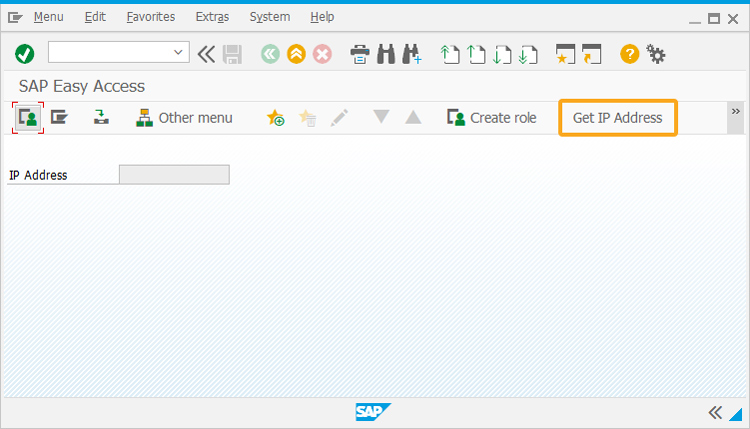750x429 pixels.
Task: Focus the transaction command field
Action: coord(118,52)
